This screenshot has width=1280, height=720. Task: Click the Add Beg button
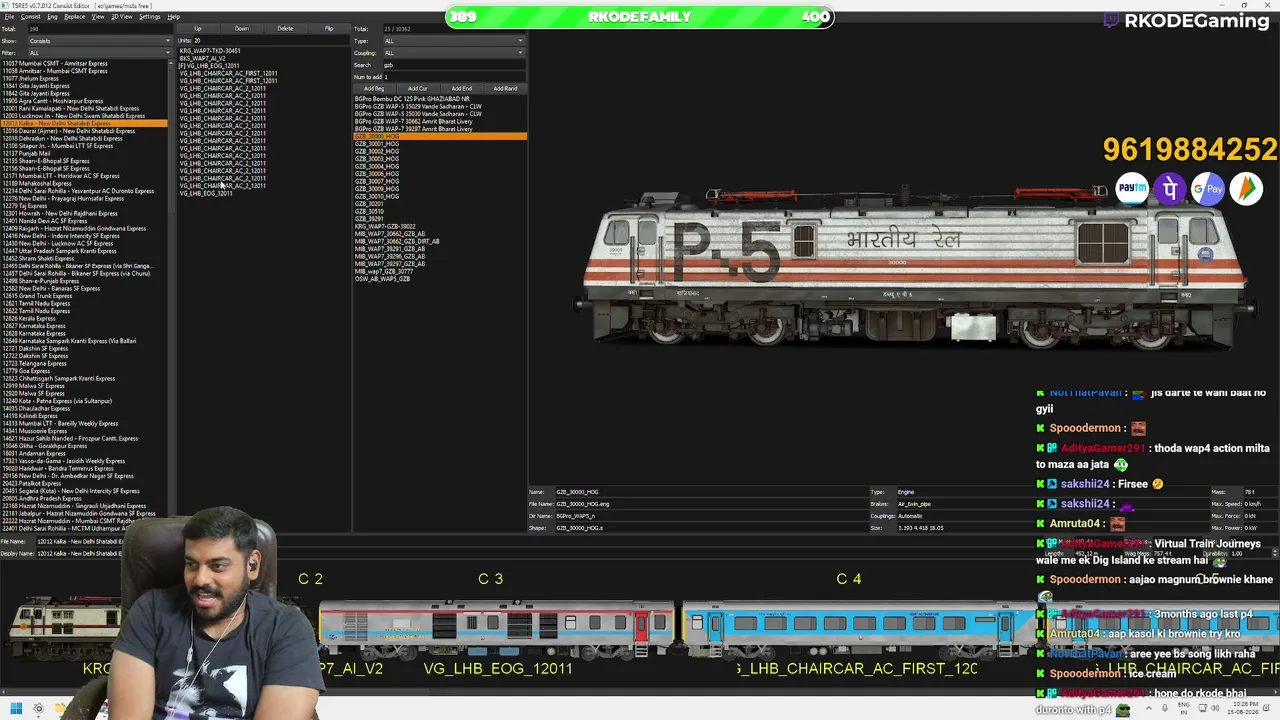tap(374, 88)
